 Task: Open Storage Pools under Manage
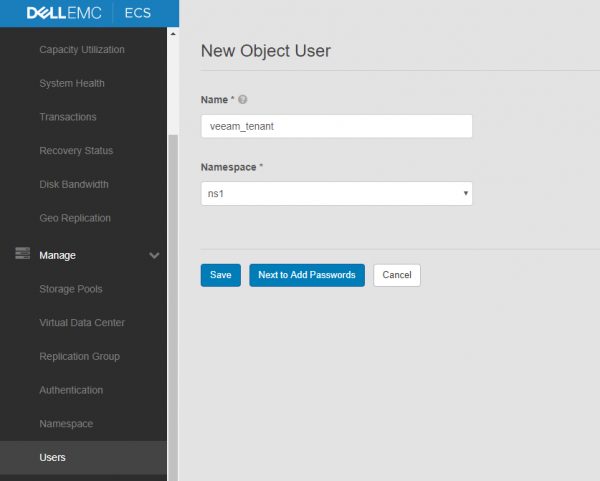pos(70,289)
